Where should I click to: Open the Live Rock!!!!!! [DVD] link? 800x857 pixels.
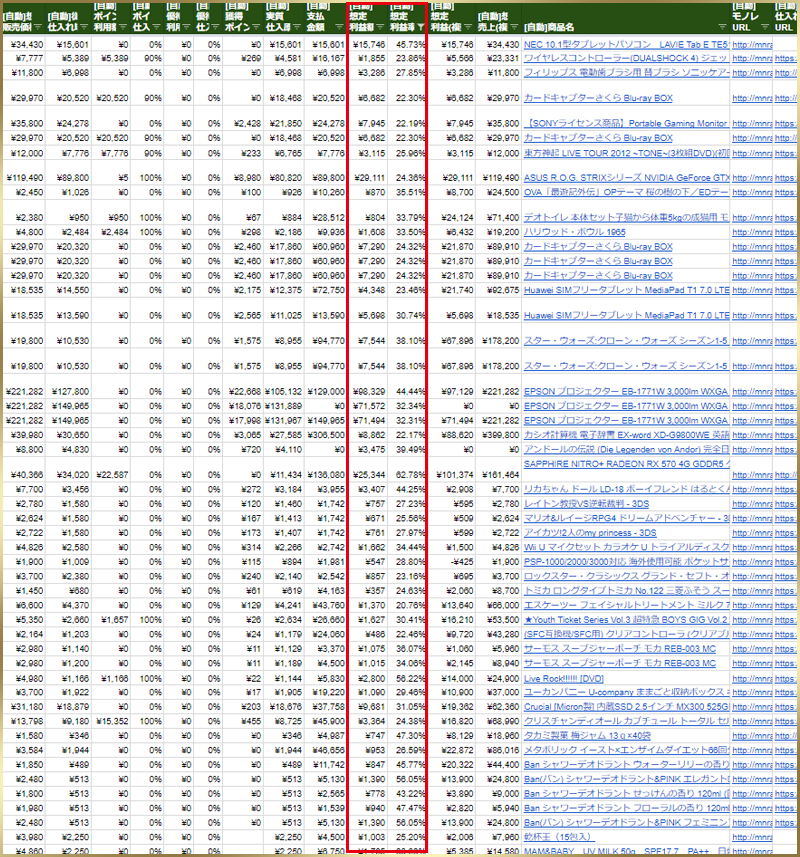563,678
